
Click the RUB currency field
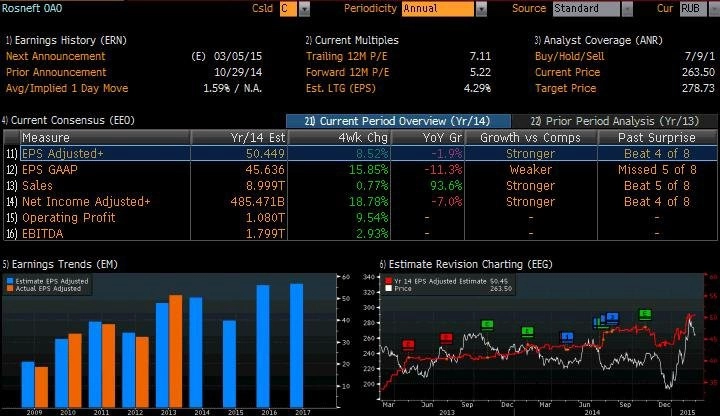693,9
